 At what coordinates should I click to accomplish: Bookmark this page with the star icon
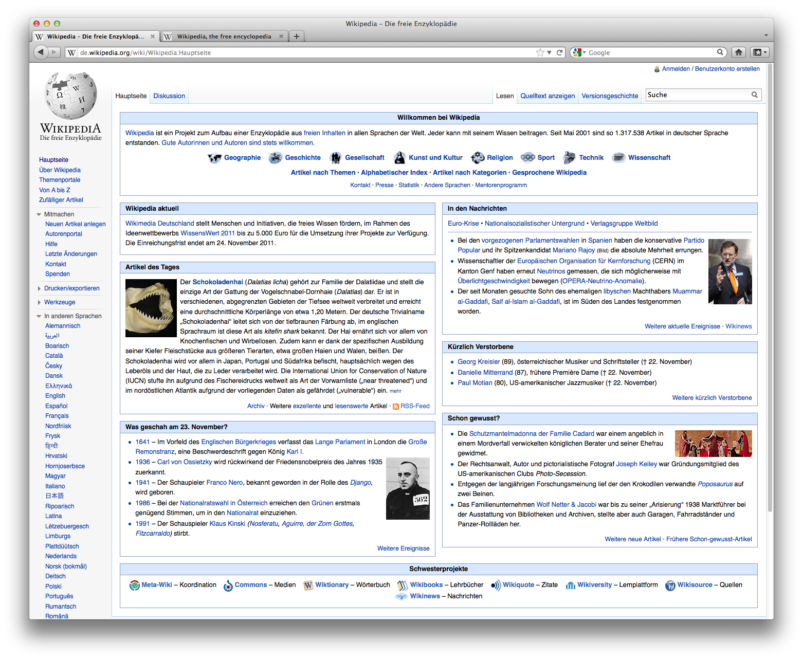click(x=540, y=52)
